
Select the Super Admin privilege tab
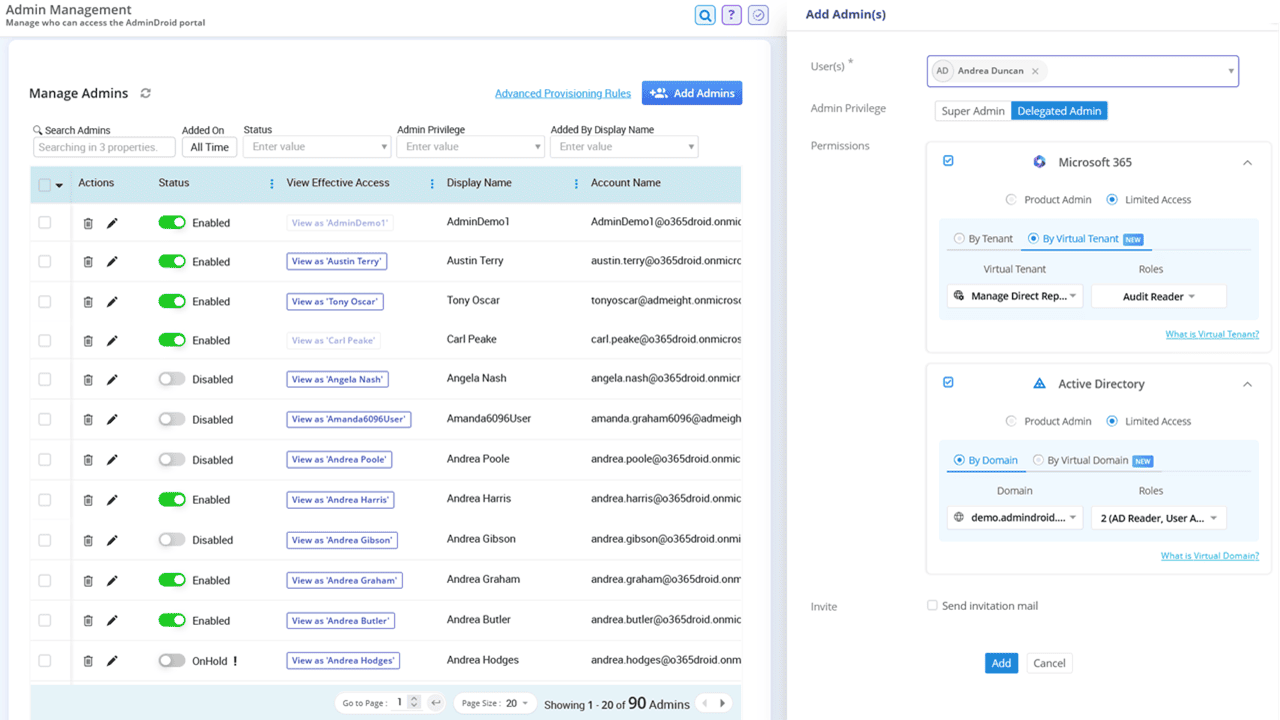pyautogui.click(x=972, y=111)
